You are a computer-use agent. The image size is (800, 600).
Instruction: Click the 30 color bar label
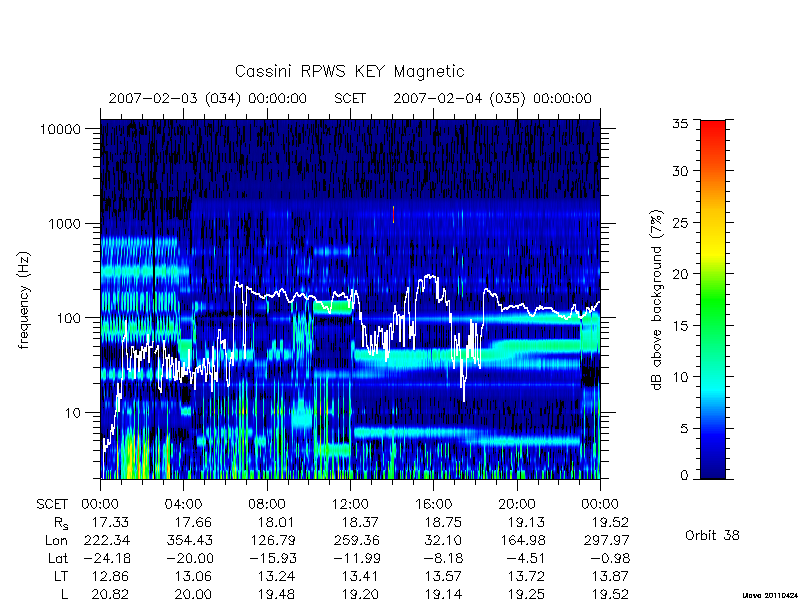(680, 171)
